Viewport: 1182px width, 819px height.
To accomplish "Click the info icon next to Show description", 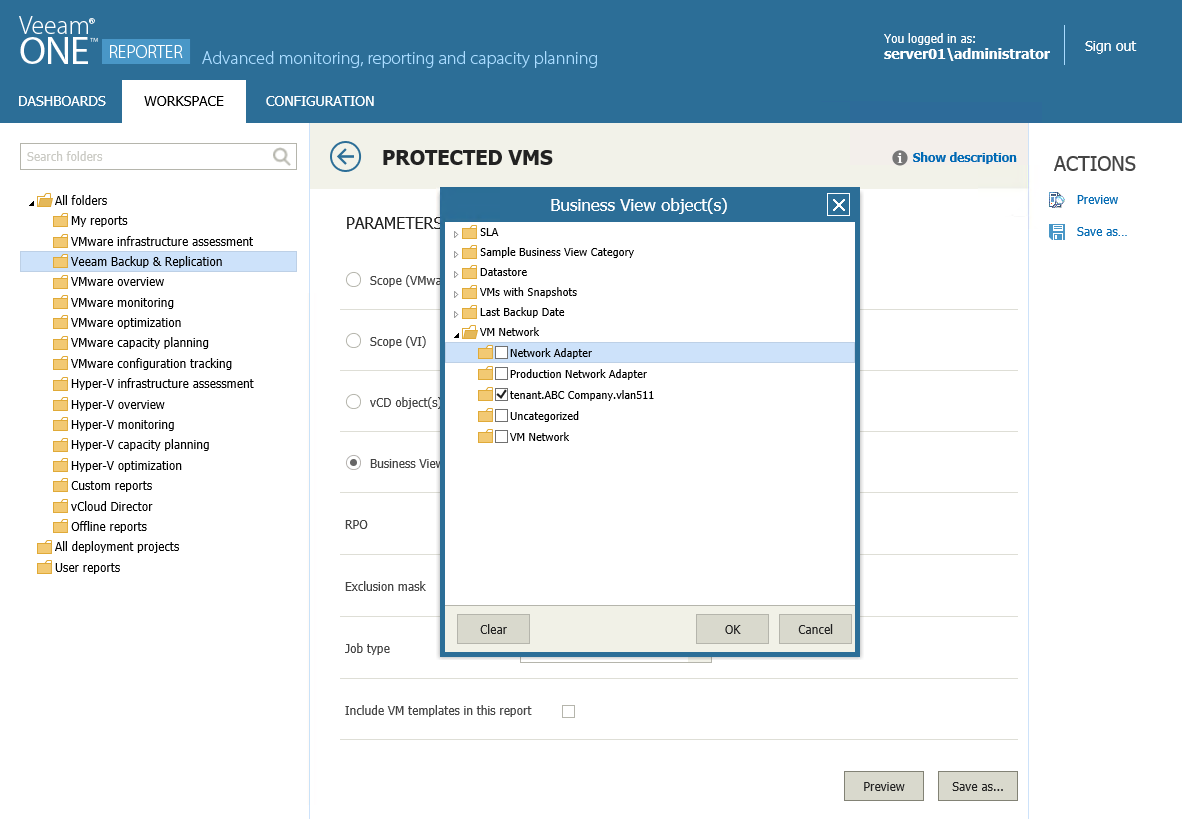I will pyautogui.click(x=900, y=158).
